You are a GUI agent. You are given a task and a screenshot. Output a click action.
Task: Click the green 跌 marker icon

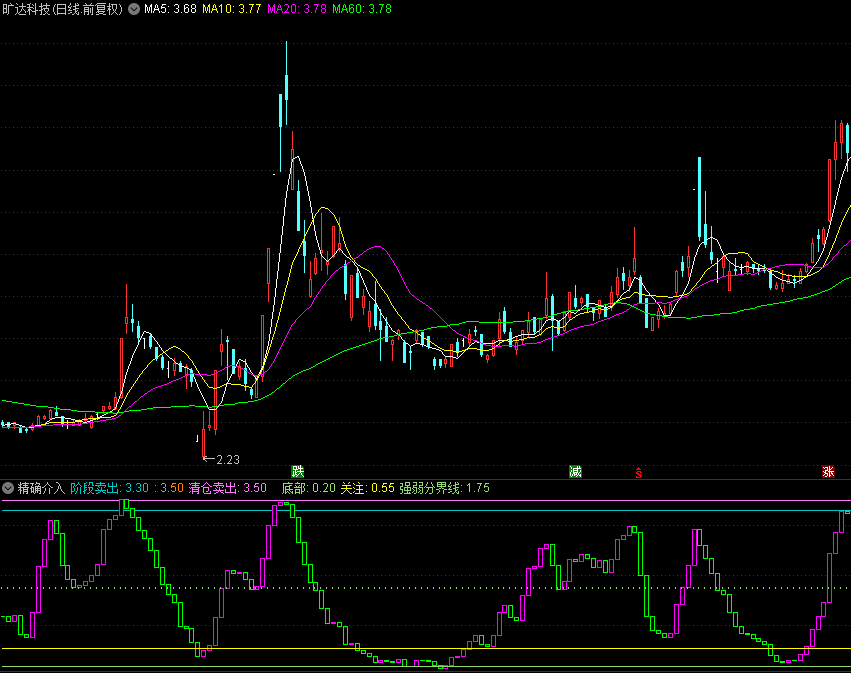297,471
